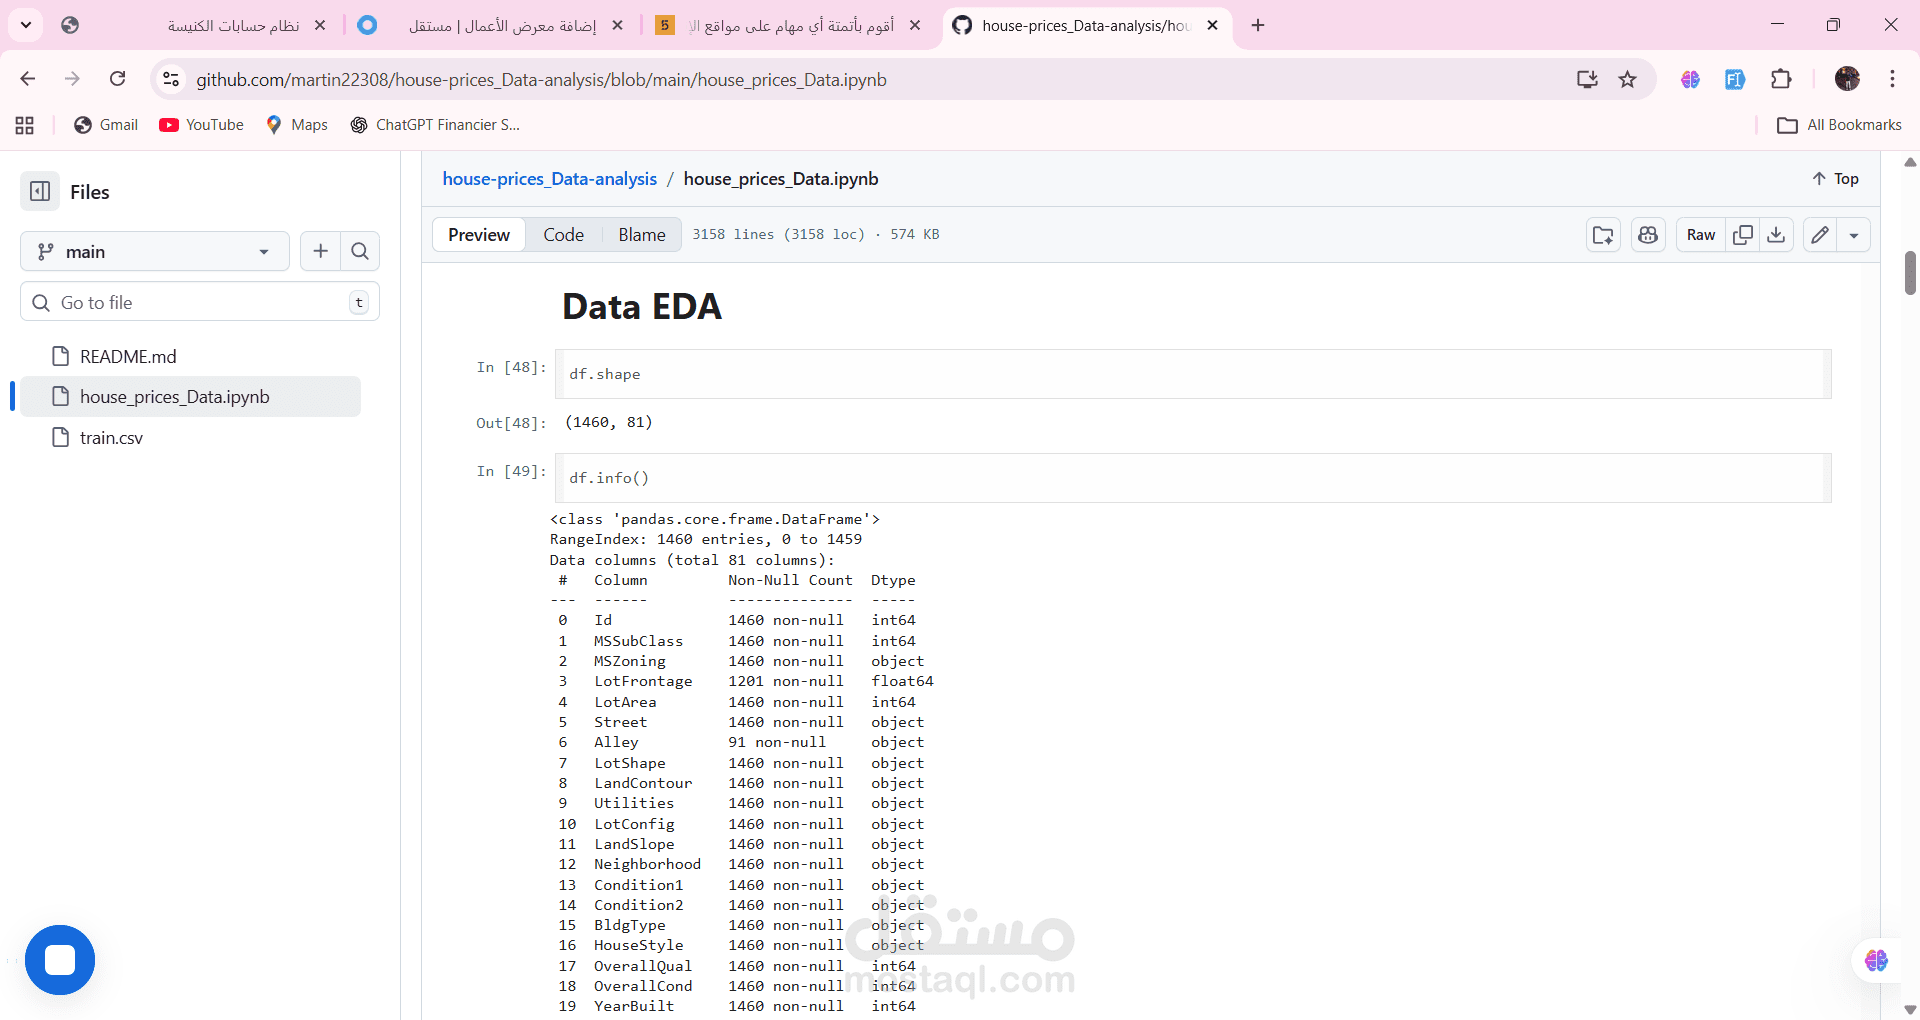Click the df.shape code cell
This screenshot has height=1020, width=1920.
[1193, 374]
